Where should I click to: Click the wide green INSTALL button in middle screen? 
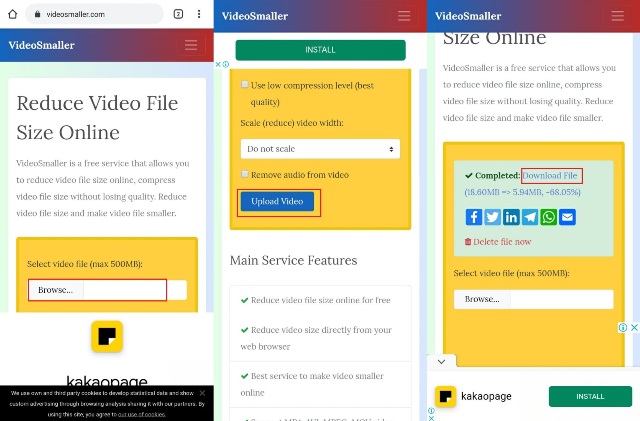click(x=320, y=50)
